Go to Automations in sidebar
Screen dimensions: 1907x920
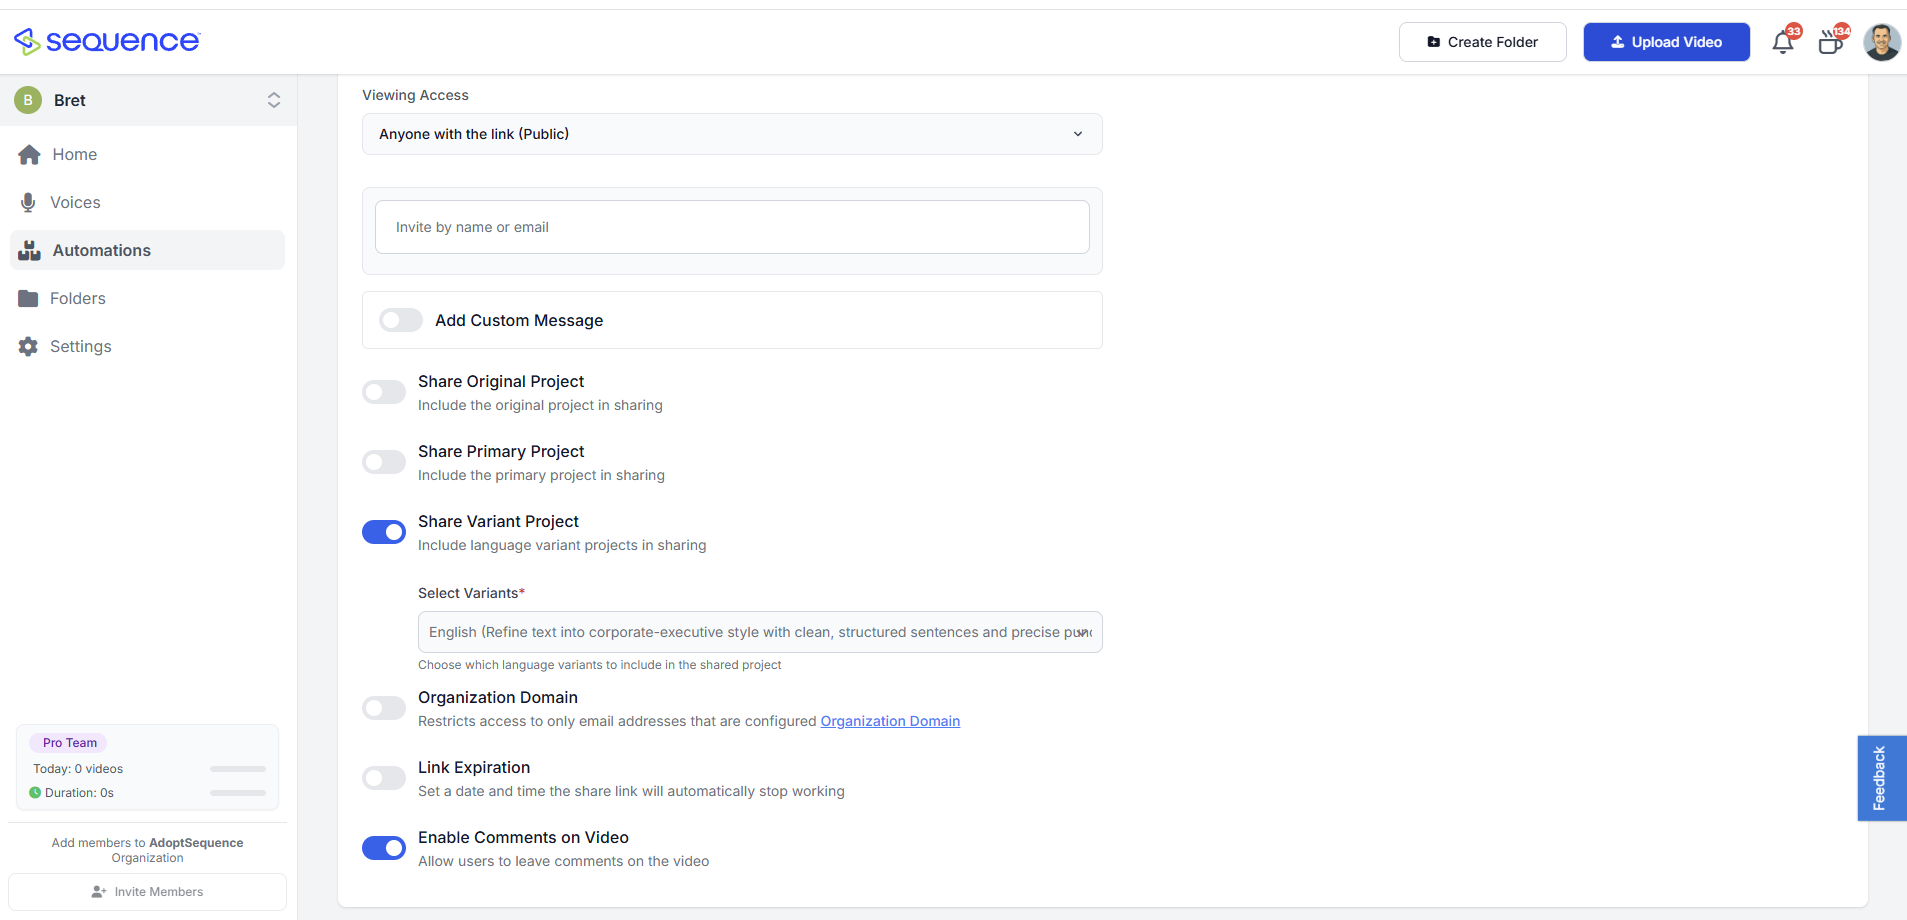[101, 250]
